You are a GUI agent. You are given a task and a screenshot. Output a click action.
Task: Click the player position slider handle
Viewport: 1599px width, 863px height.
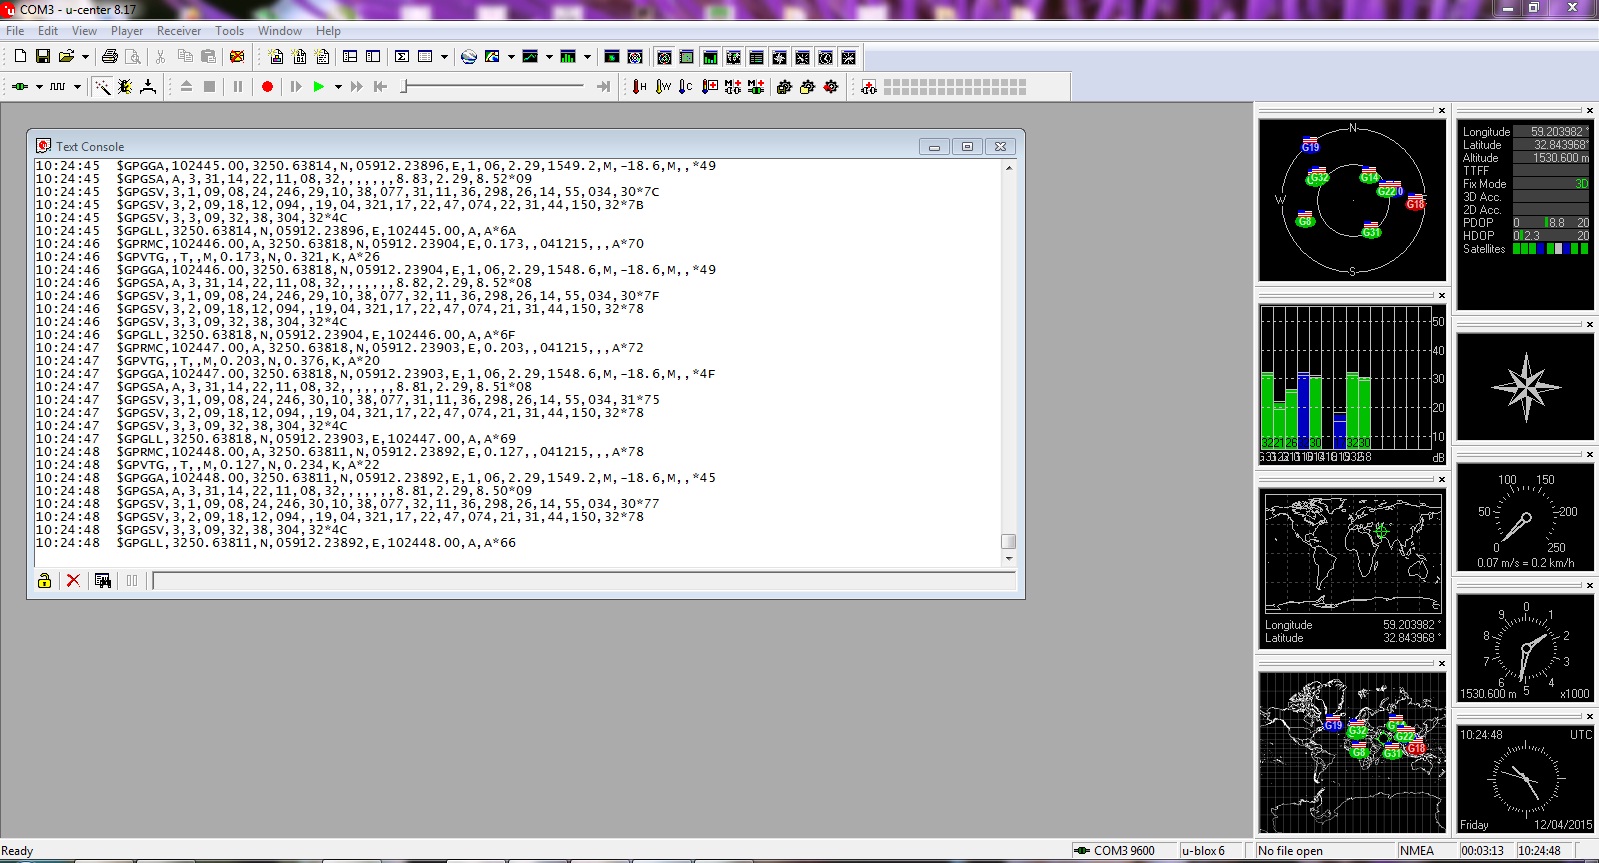click(x=404, y=87)
